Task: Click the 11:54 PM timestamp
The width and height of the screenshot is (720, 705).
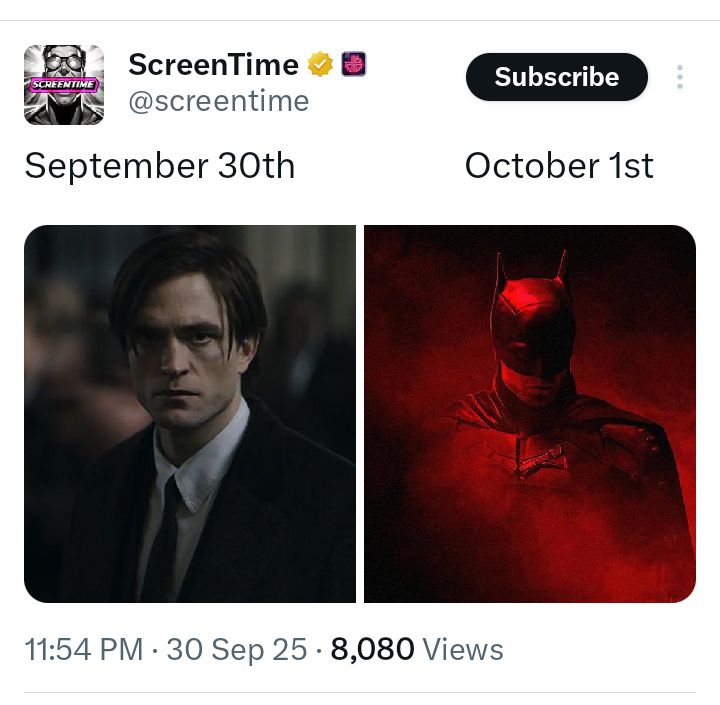Action: click(84, 650)
